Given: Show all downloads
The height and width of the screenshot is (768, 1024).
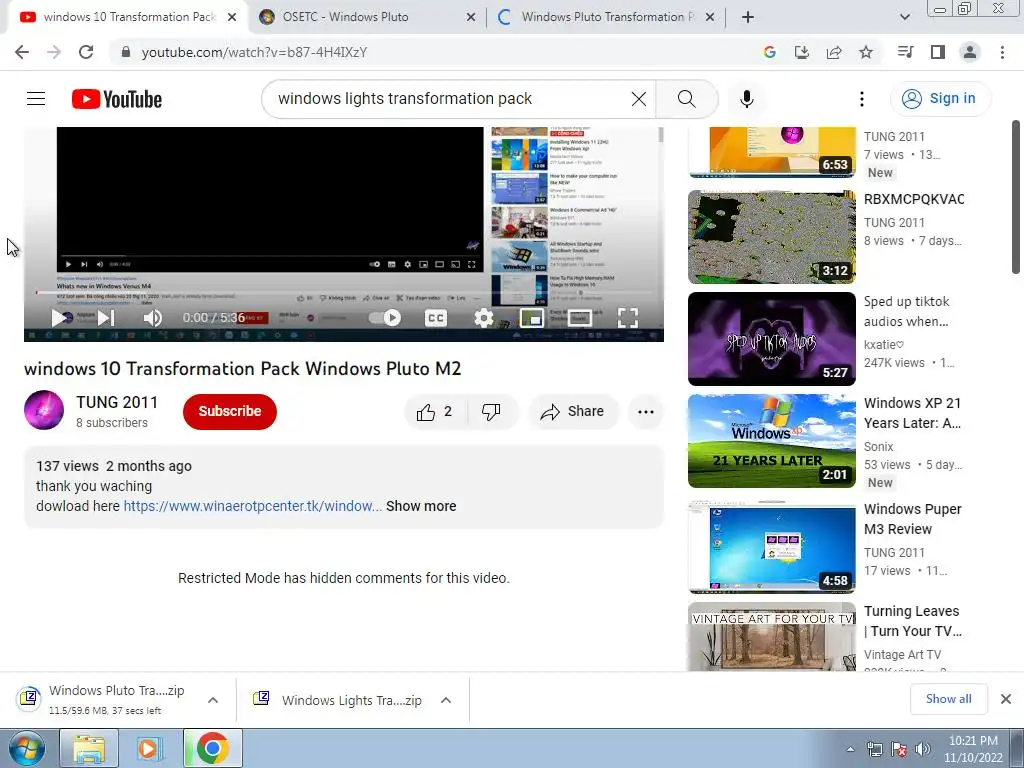Looking at the screenshot, I should (948, 699).
